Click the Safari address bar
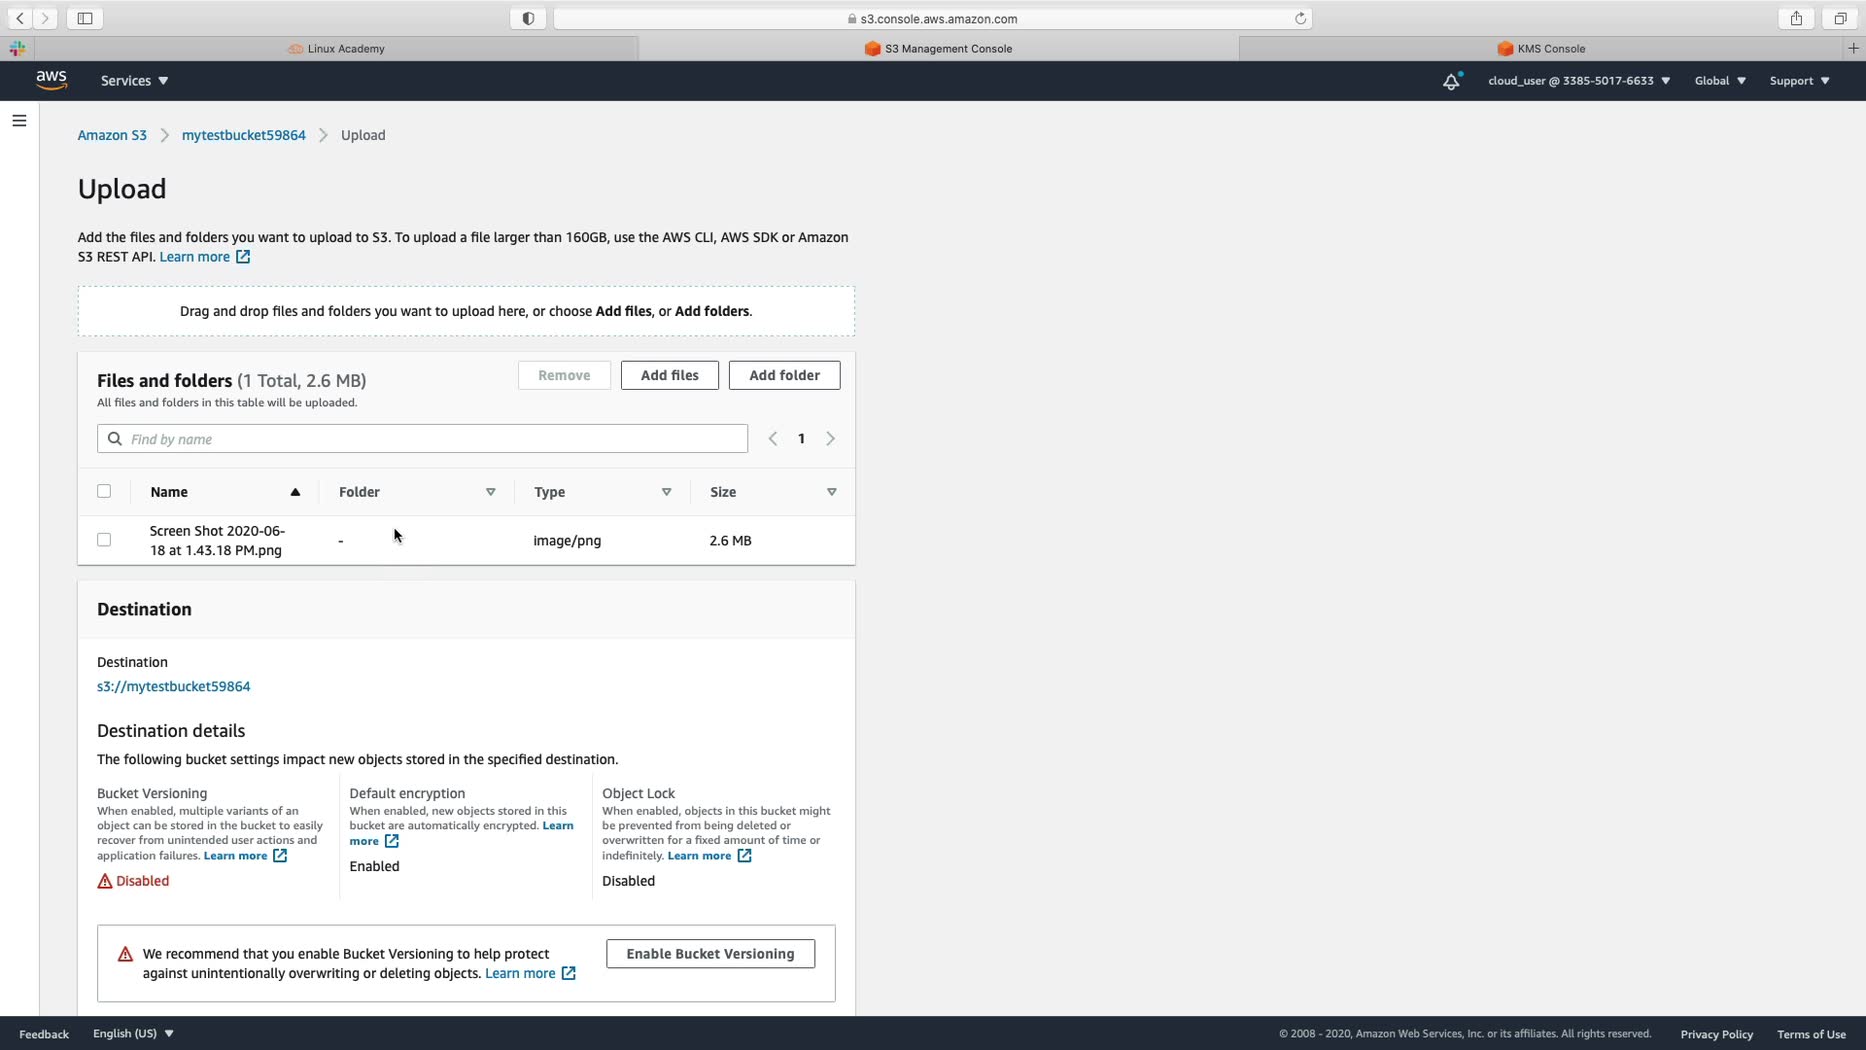This screenshot has height=1050, width=1866. [x=932, y=18]
